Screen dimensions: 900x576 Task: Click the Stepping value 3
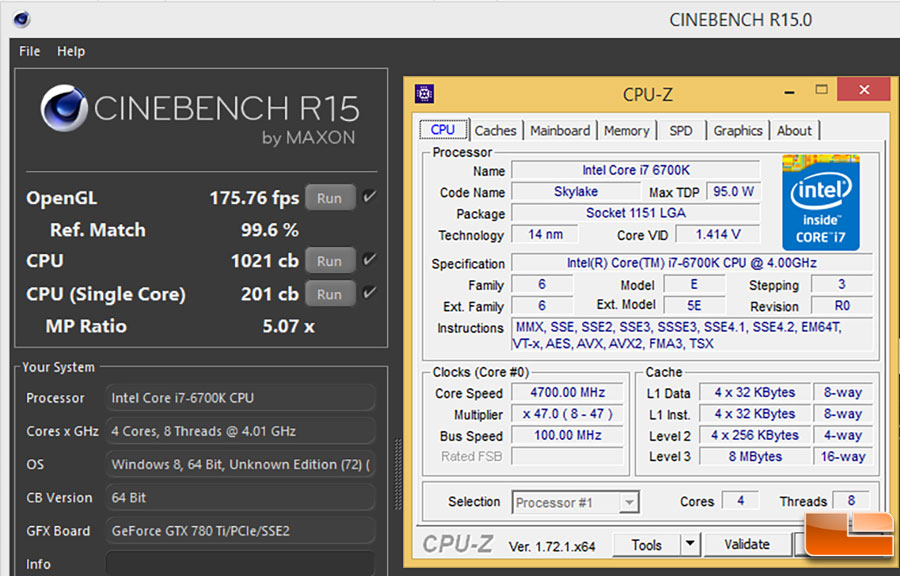841,285
